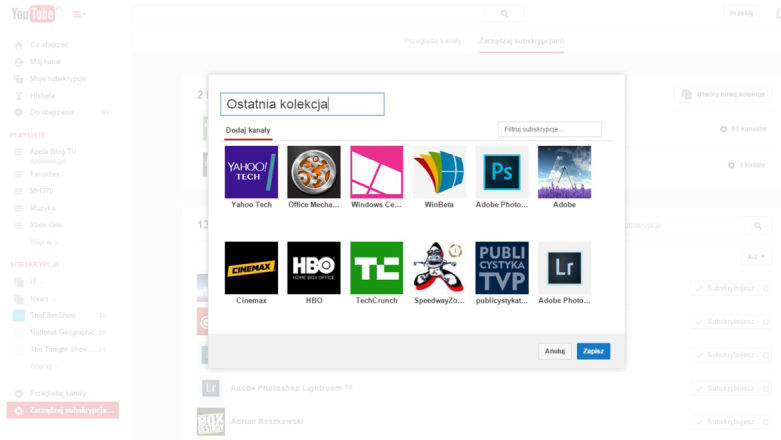Select the Yahoo Tech channel thumbnail
The width and height of the screenshot is (781, 440).
coord(251,172)
